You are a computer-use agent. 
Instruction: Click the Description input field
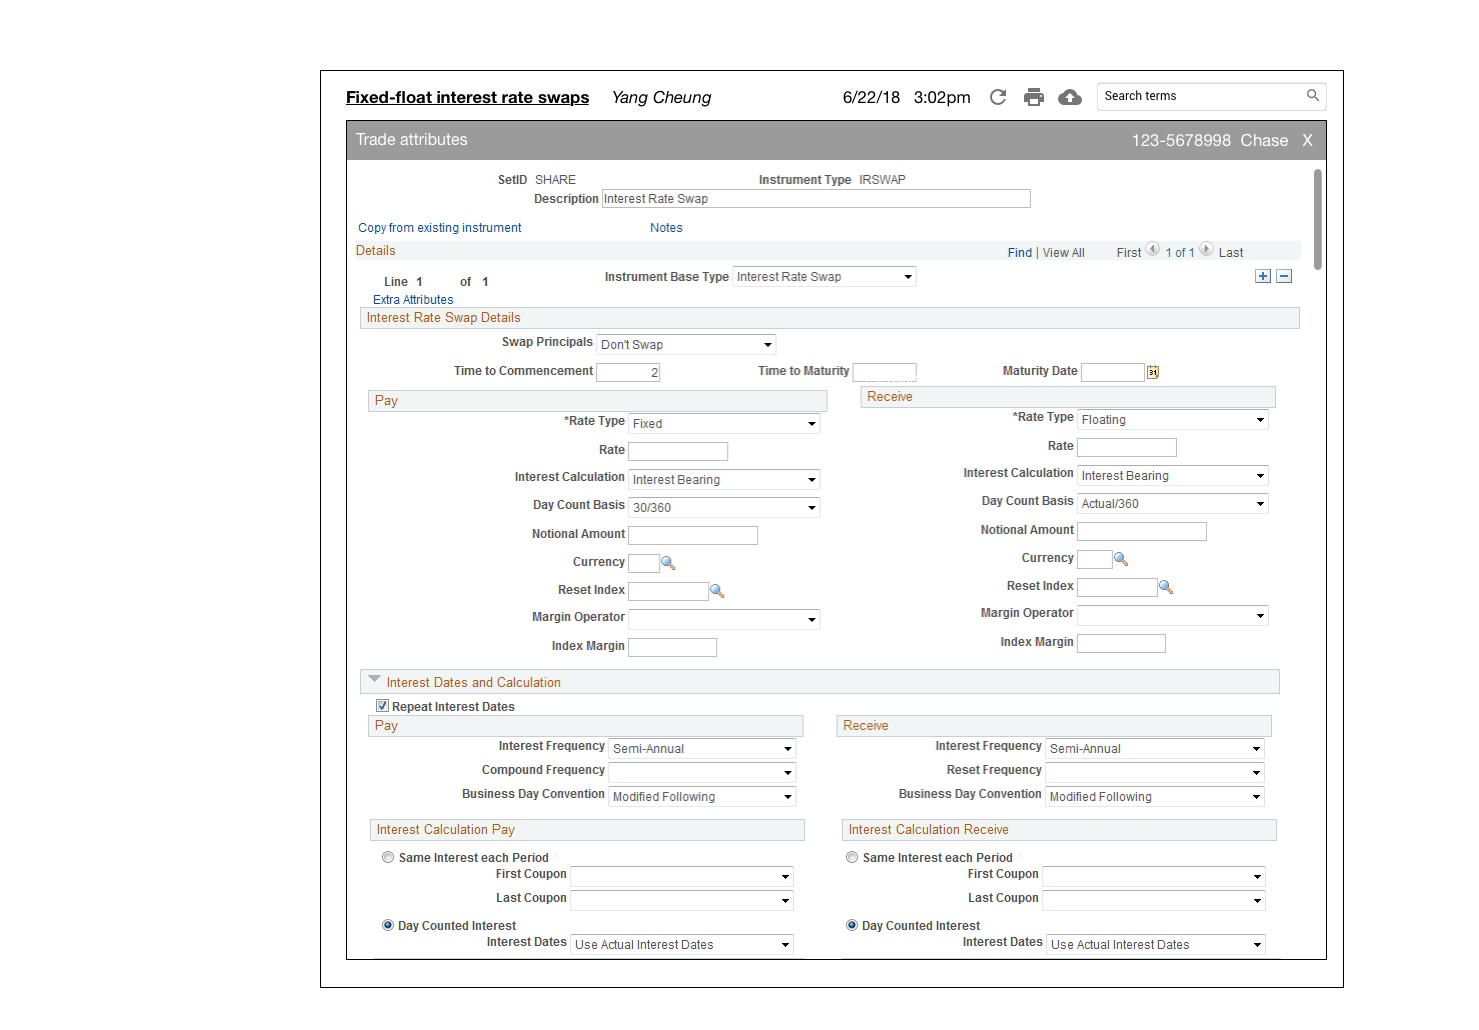816,199
